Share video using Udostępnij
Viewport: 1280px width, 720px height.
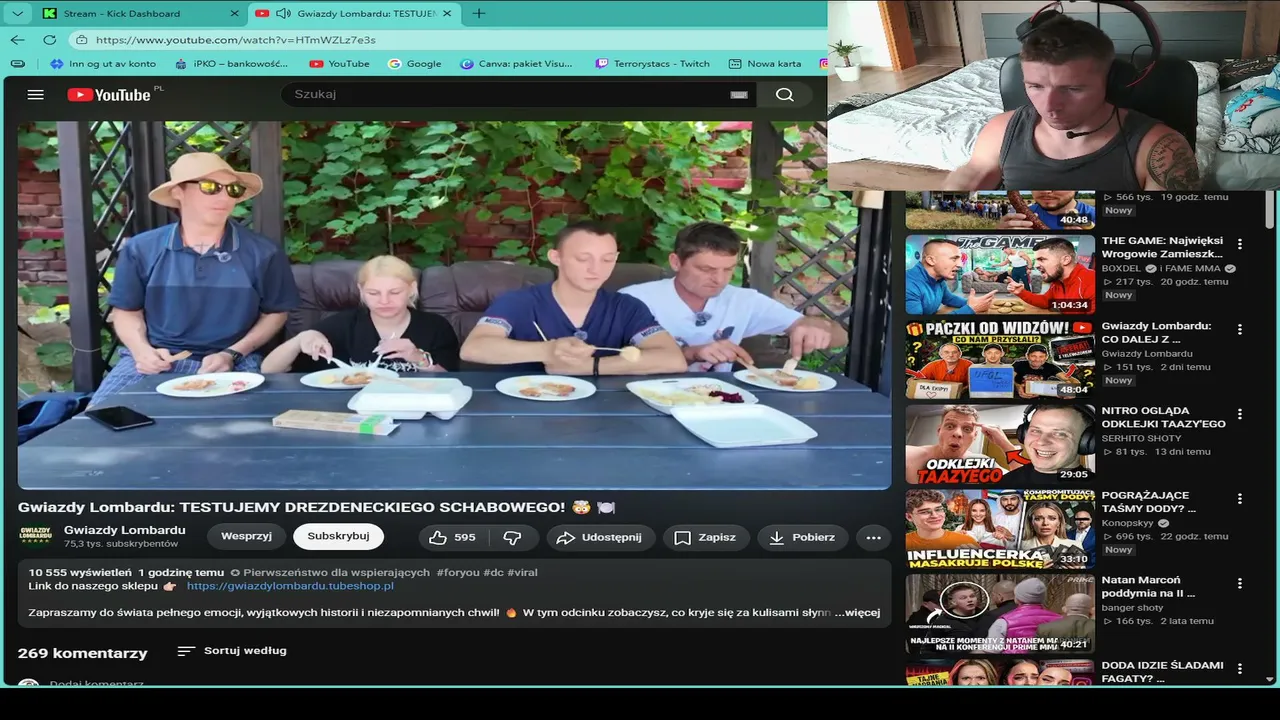(x=600, y=537)
